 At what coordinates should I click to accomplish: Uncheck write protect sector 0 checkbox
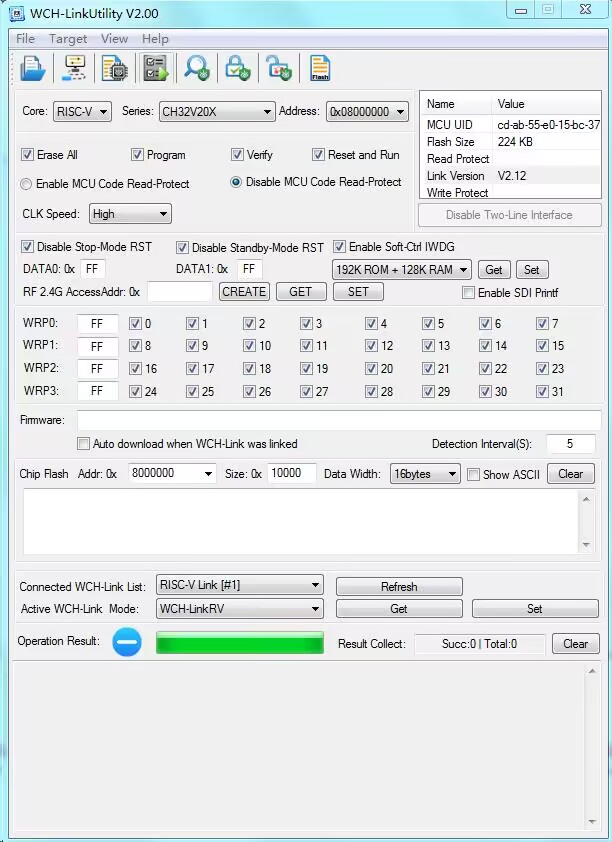(x=135, y=323)
